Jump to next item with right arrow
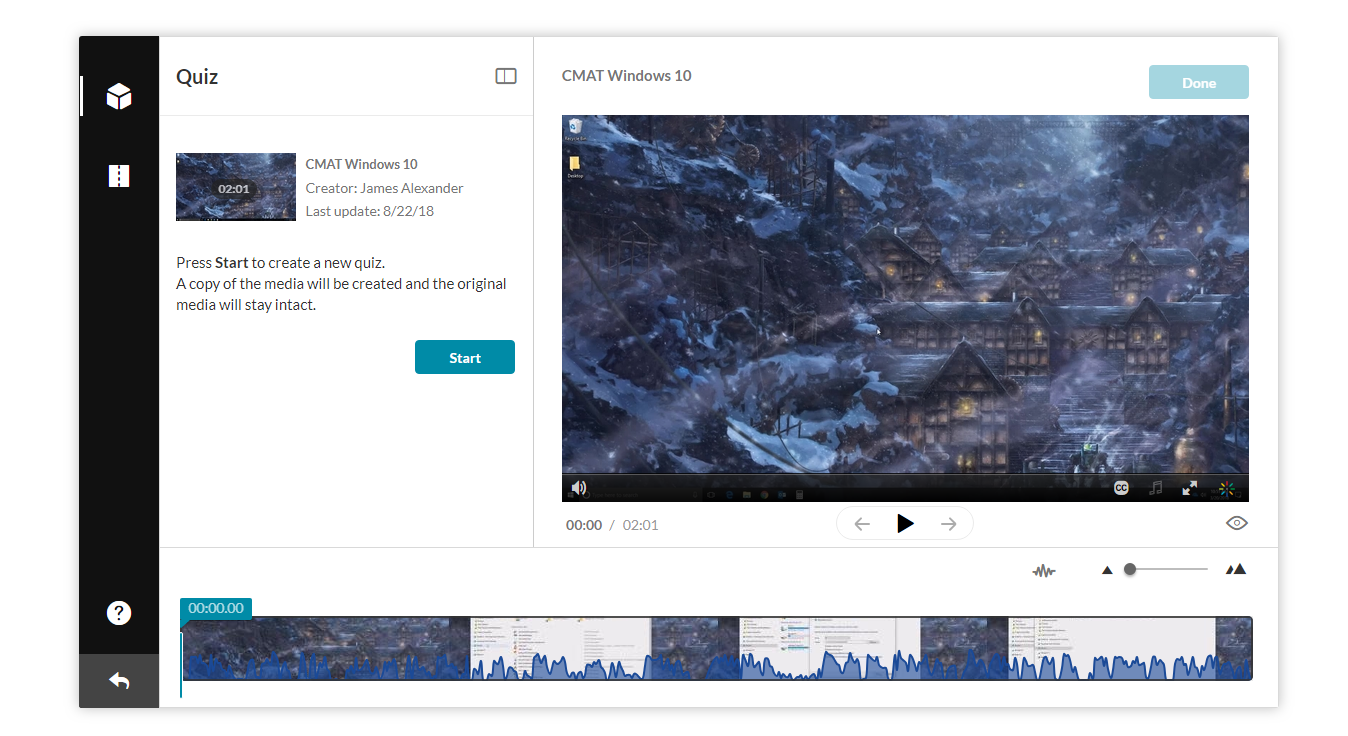Screen dimensions: 1348x736 pyautogui.click(x=949, y=524)
